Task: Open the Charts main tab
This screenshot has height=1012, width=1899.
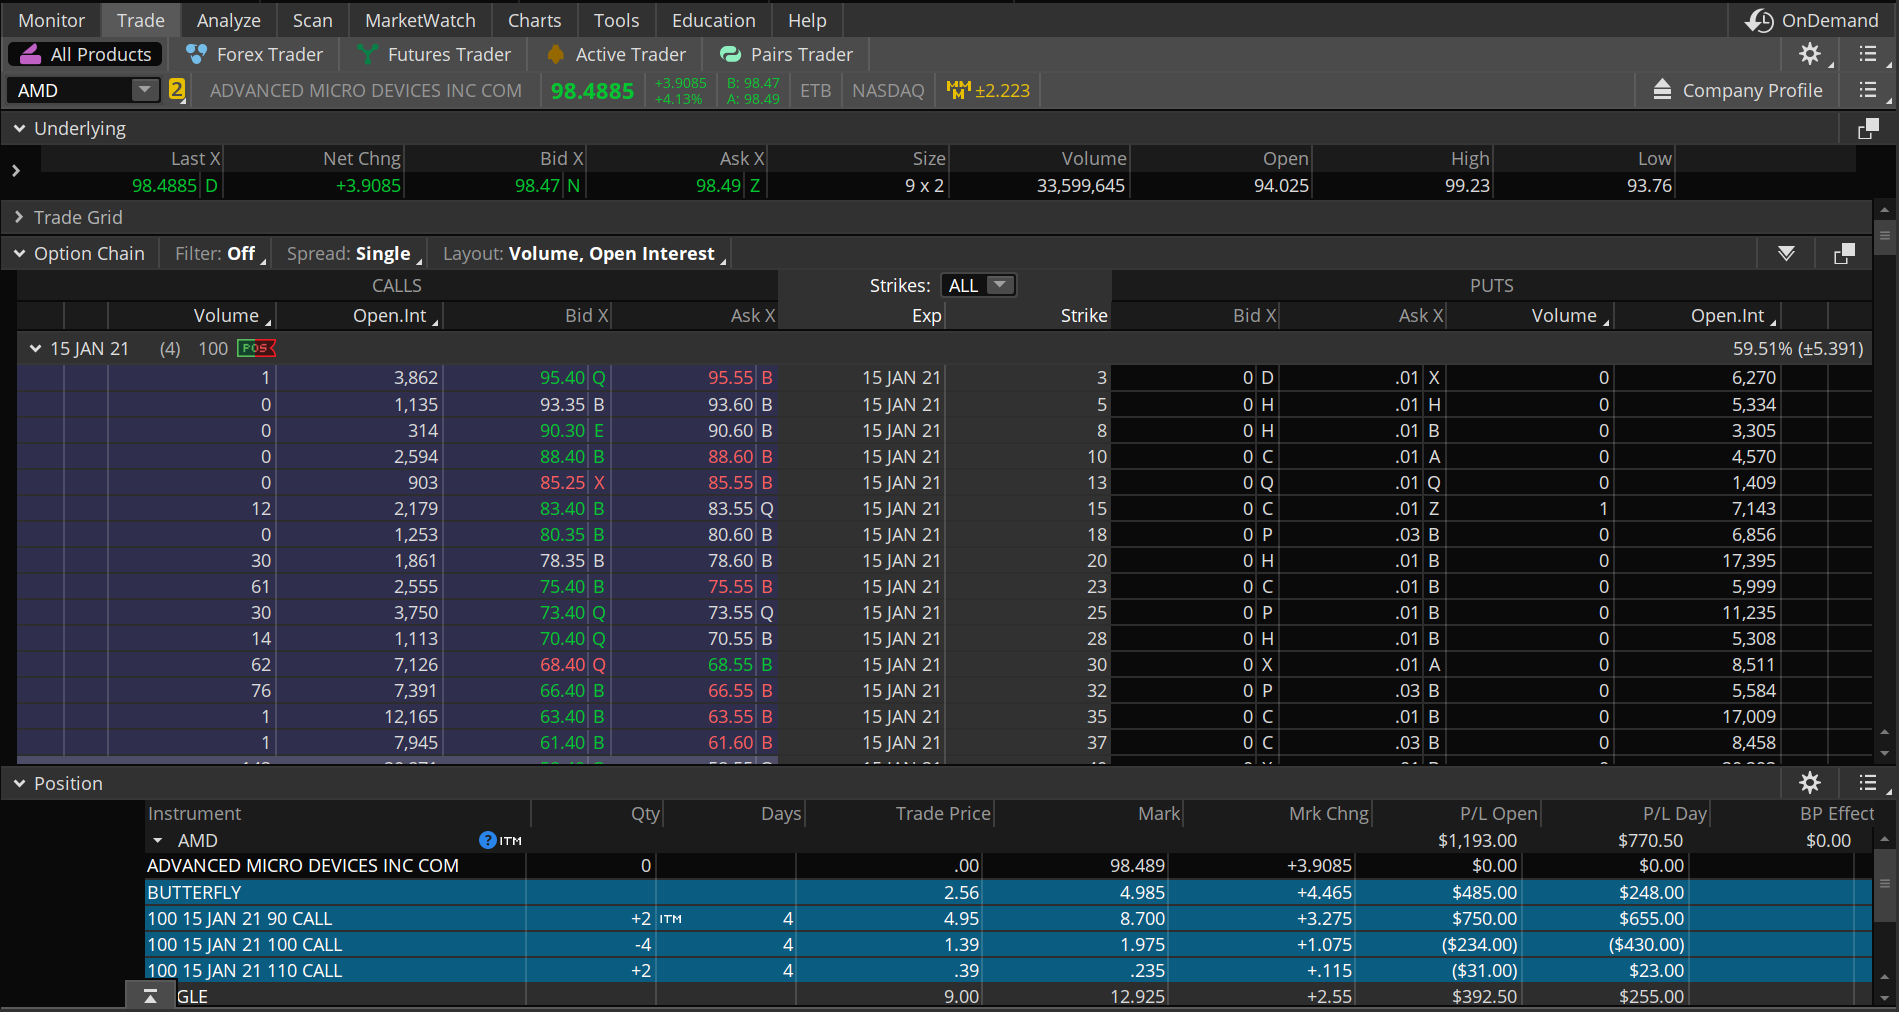Action: (x=535, y=20)
